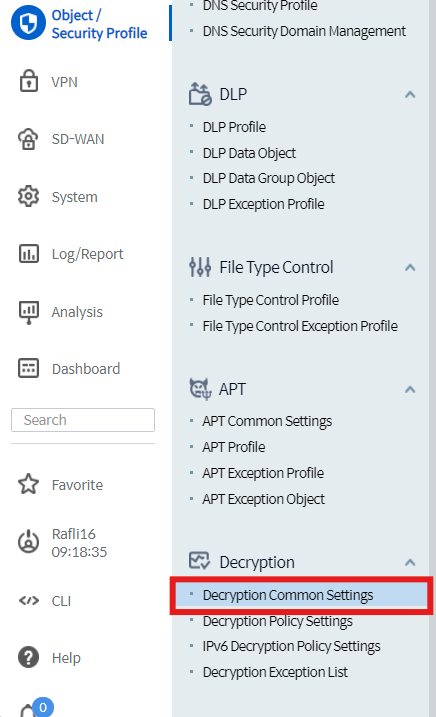Screen dimensions: 436x717
Task: Open APT Exception Profile link
Action: (263, 473)
